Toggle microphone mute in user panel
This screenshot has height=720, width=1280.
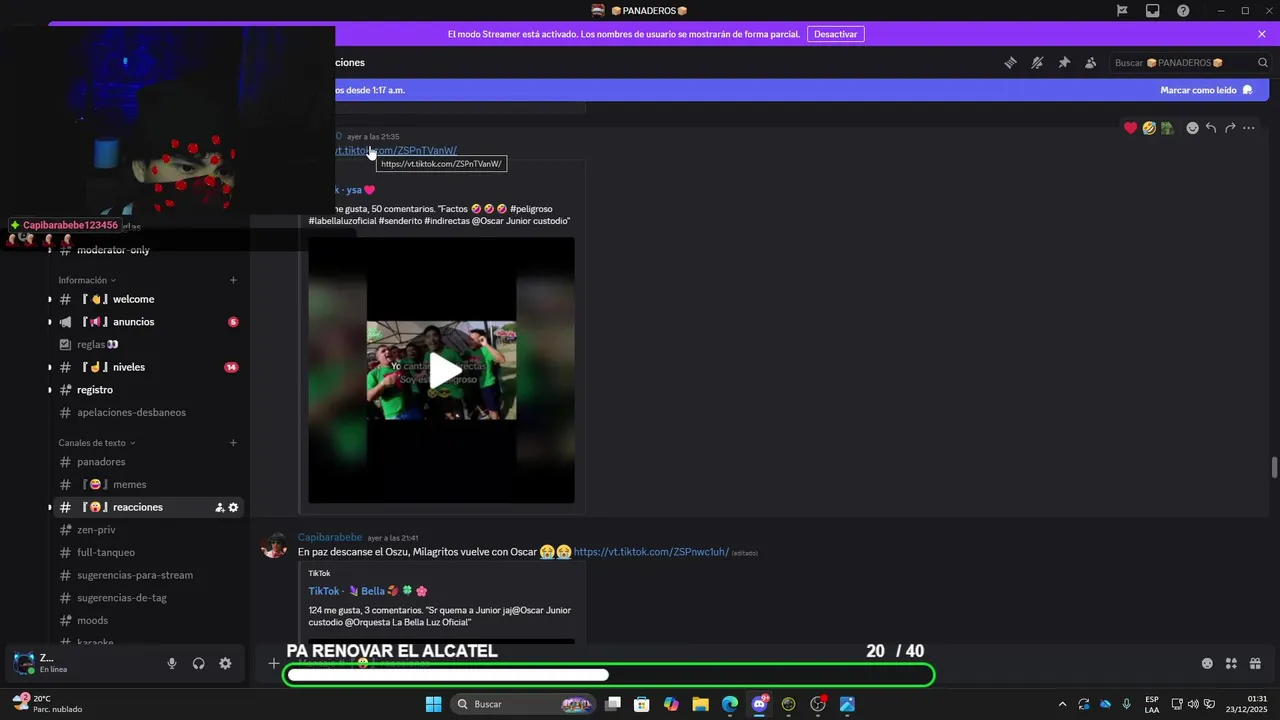172,663
